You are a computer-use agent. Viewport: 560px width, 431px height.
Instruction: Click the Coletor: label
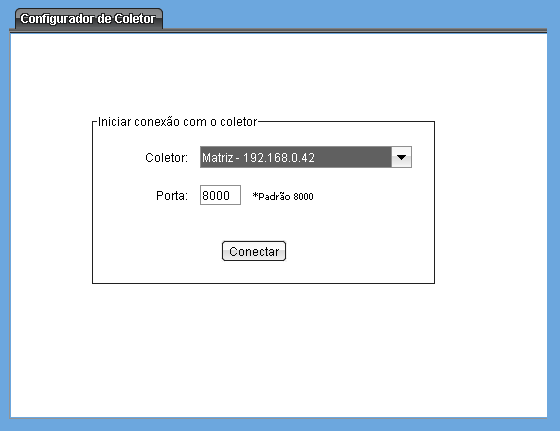click(x=166, y=157)
